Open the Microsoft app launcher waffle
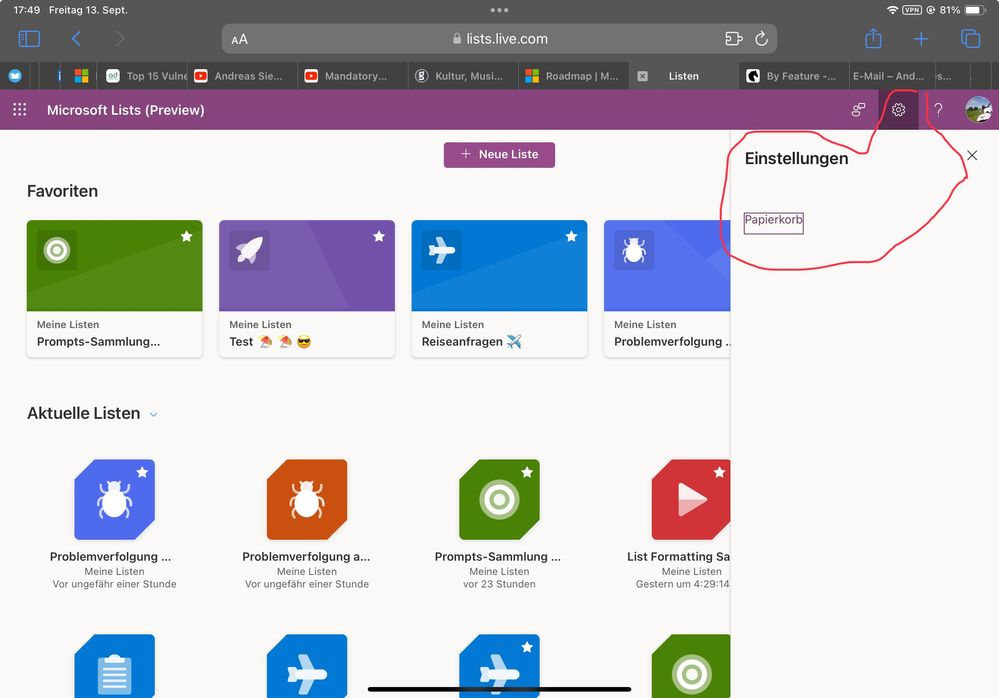The width and height of the screenshot is (999, 698). point(20,110)
